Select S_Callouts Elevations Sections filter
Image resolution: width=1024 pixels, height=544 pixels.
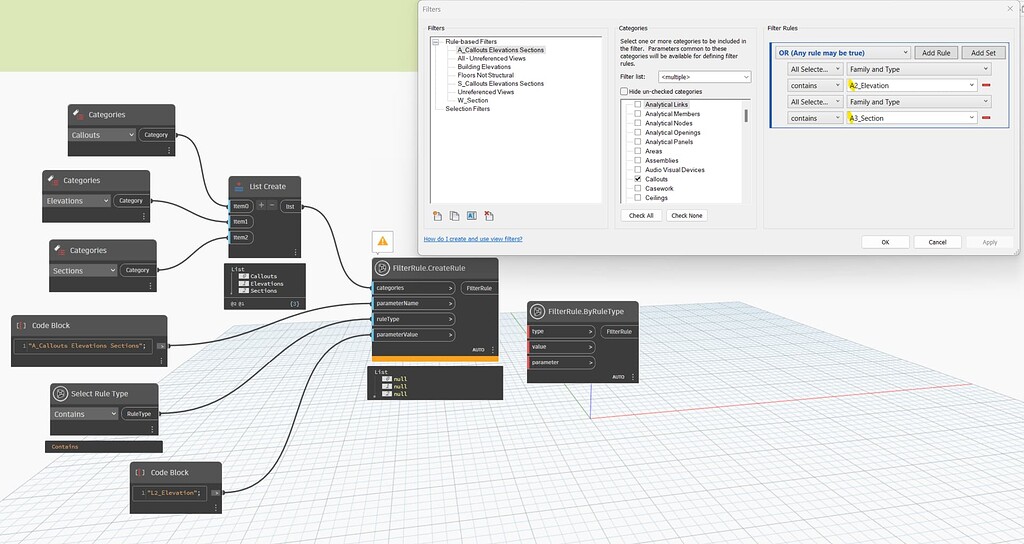500,83
